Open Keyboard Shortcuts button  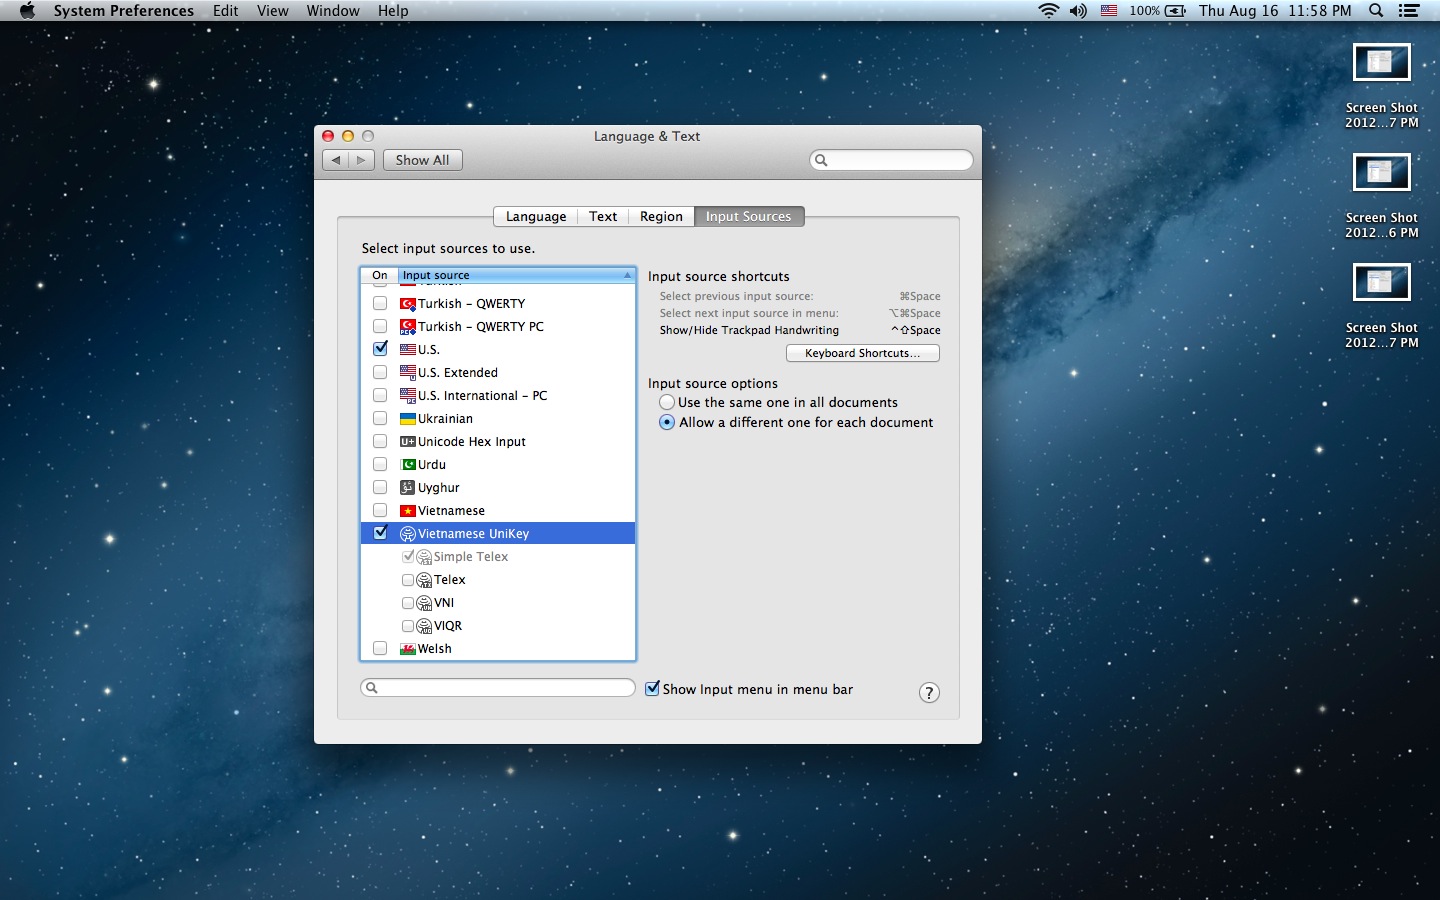[863, 353]
